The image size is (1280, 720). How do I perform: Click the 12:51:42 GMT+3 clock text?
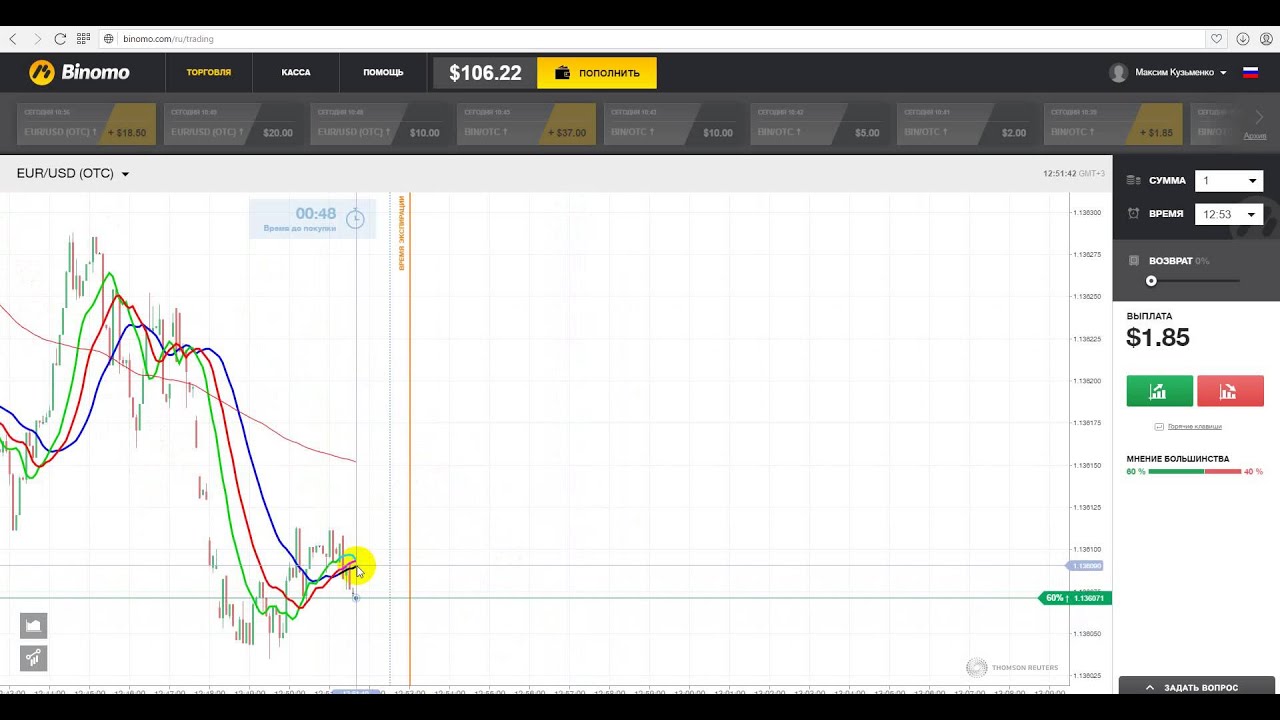click(x=1073, y=174)
